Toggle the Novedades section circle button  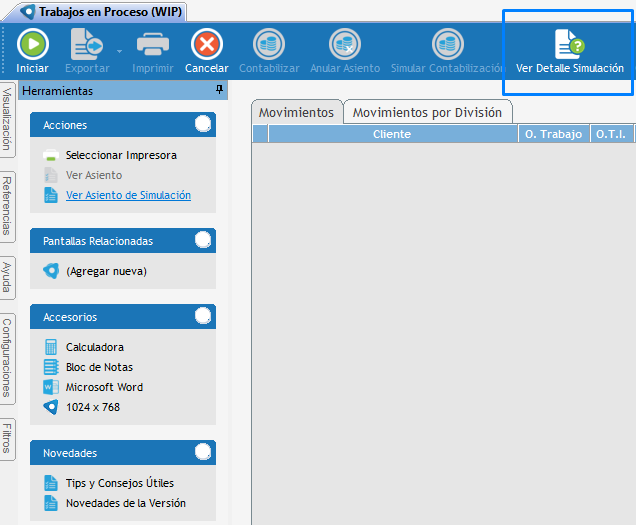pos(203,452)
